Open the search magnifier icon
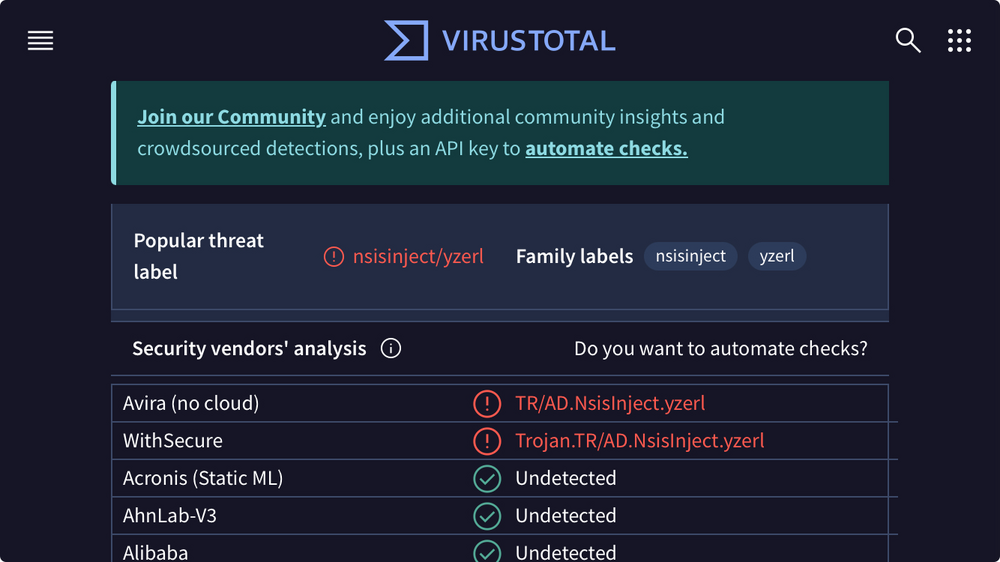The height and width of the screenshot is (562, 1000). point(908,40)
